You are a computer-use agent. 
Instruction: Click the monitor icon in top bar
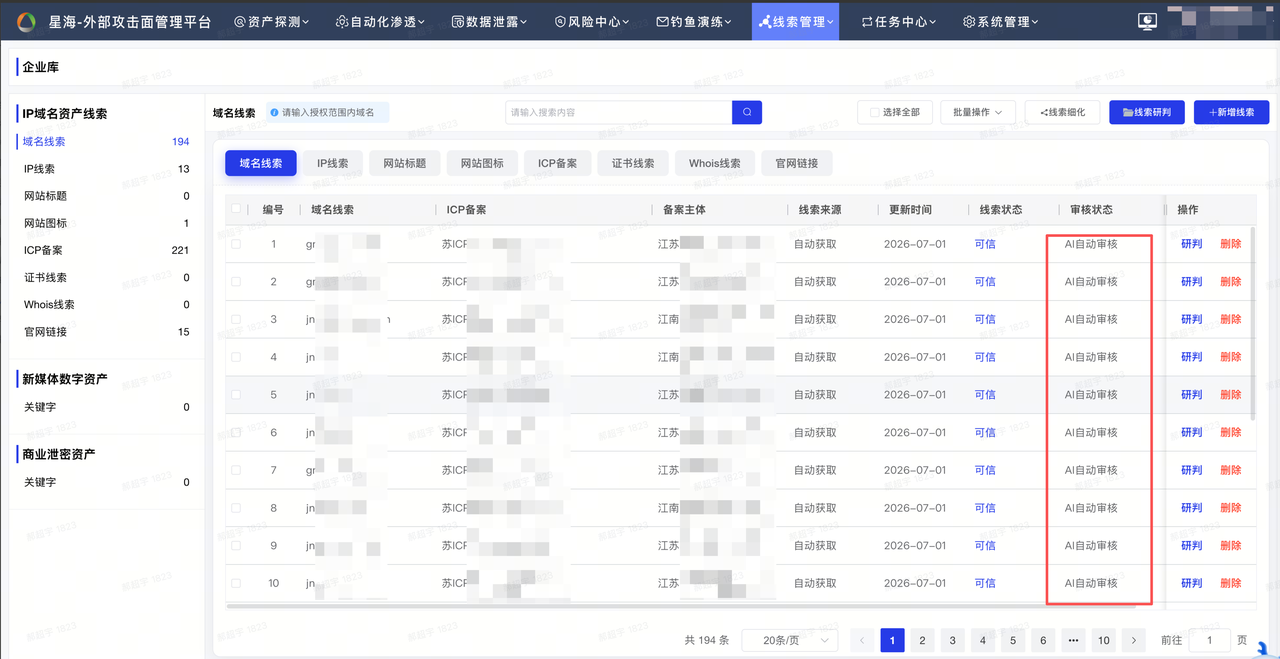tap(1147, 21)
